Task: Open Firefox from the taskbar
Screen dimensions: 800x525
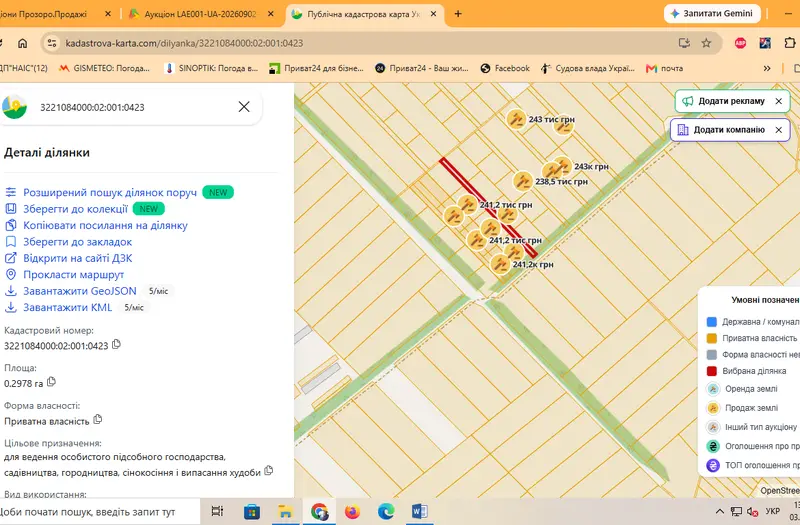Action: point(352,511)
